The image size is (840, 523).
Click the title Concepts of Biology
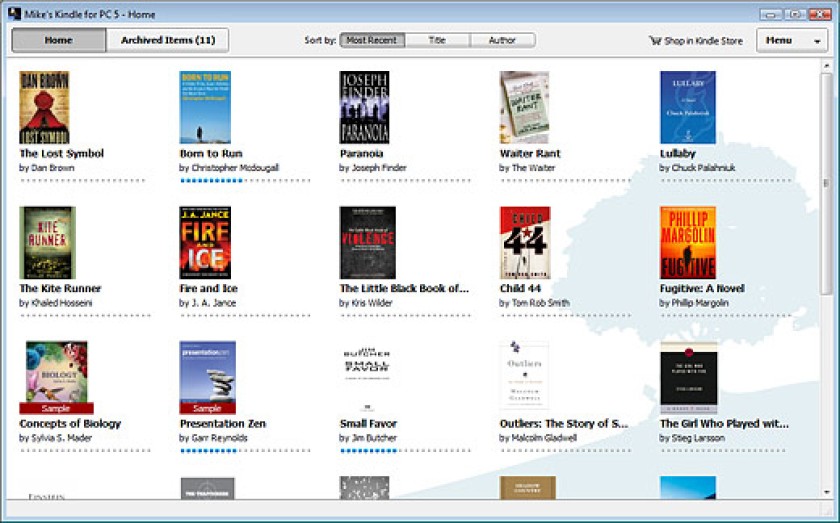click(x=70, y=423)
